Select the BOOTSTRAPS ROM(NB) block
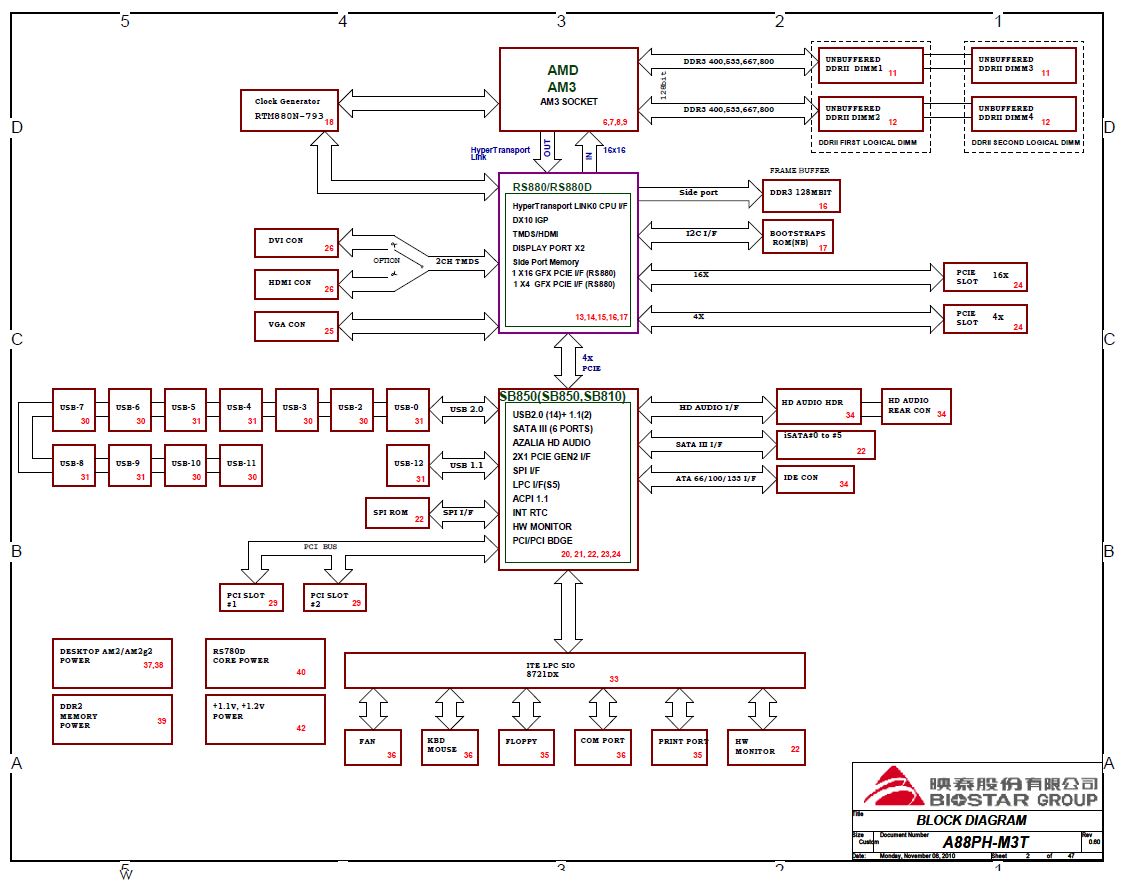 coord(797,237)
